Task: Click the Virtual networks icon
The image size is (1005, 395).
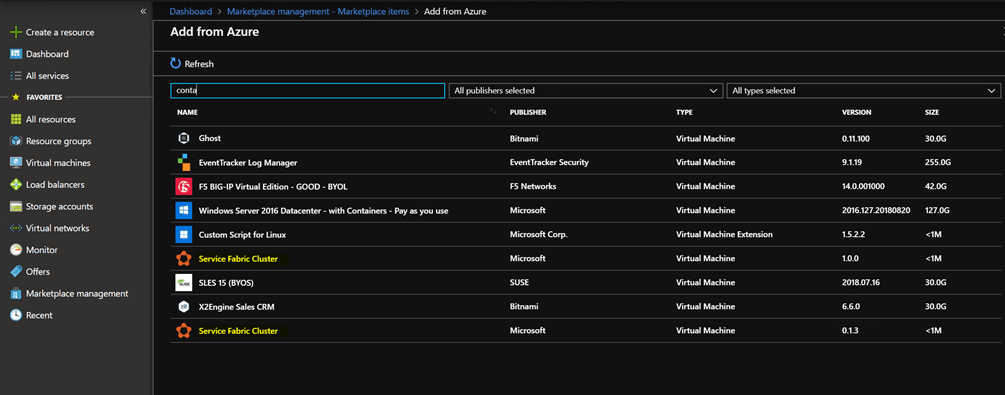Action: (x=16, y=228)
